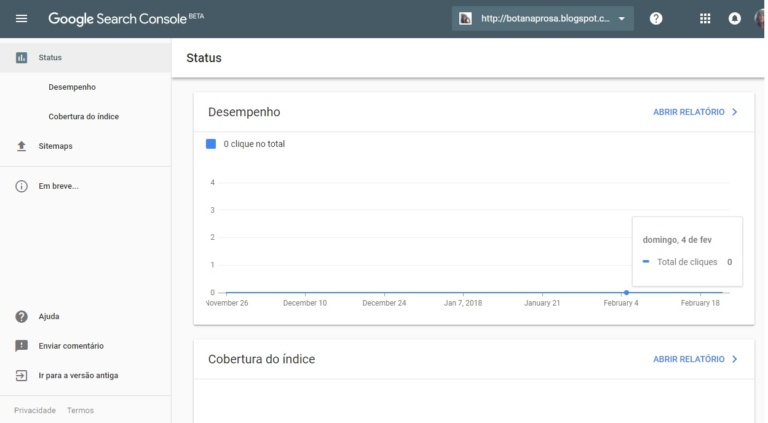Click the Status bar chart icon

pos(21,58)
